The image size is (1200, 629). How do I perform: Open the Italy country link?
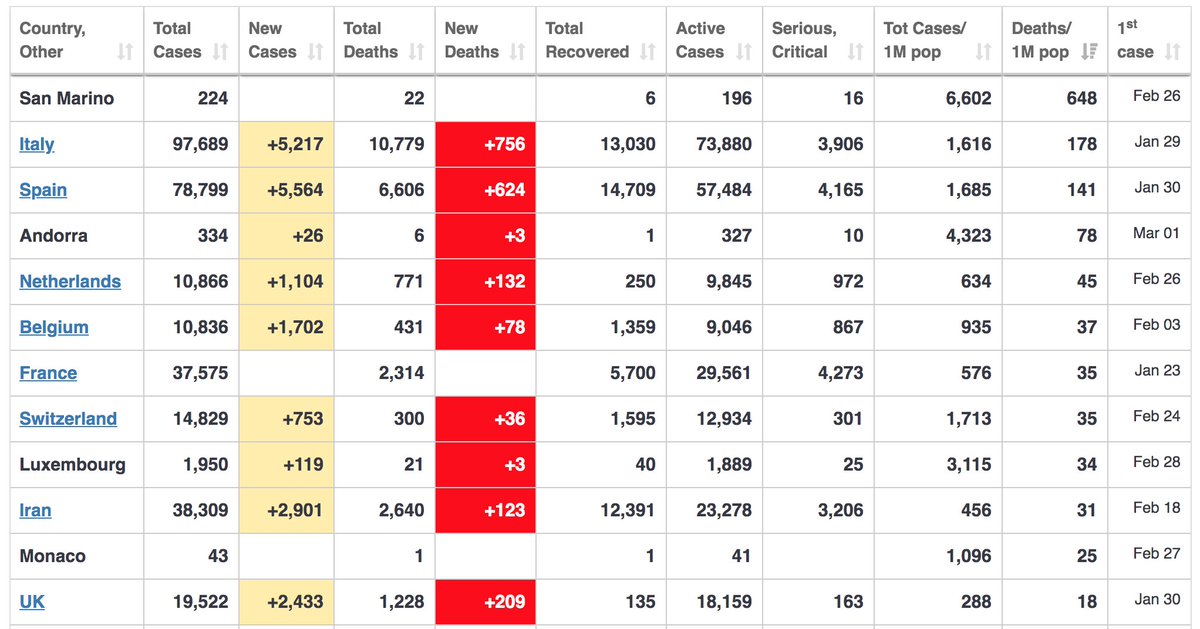37,144
